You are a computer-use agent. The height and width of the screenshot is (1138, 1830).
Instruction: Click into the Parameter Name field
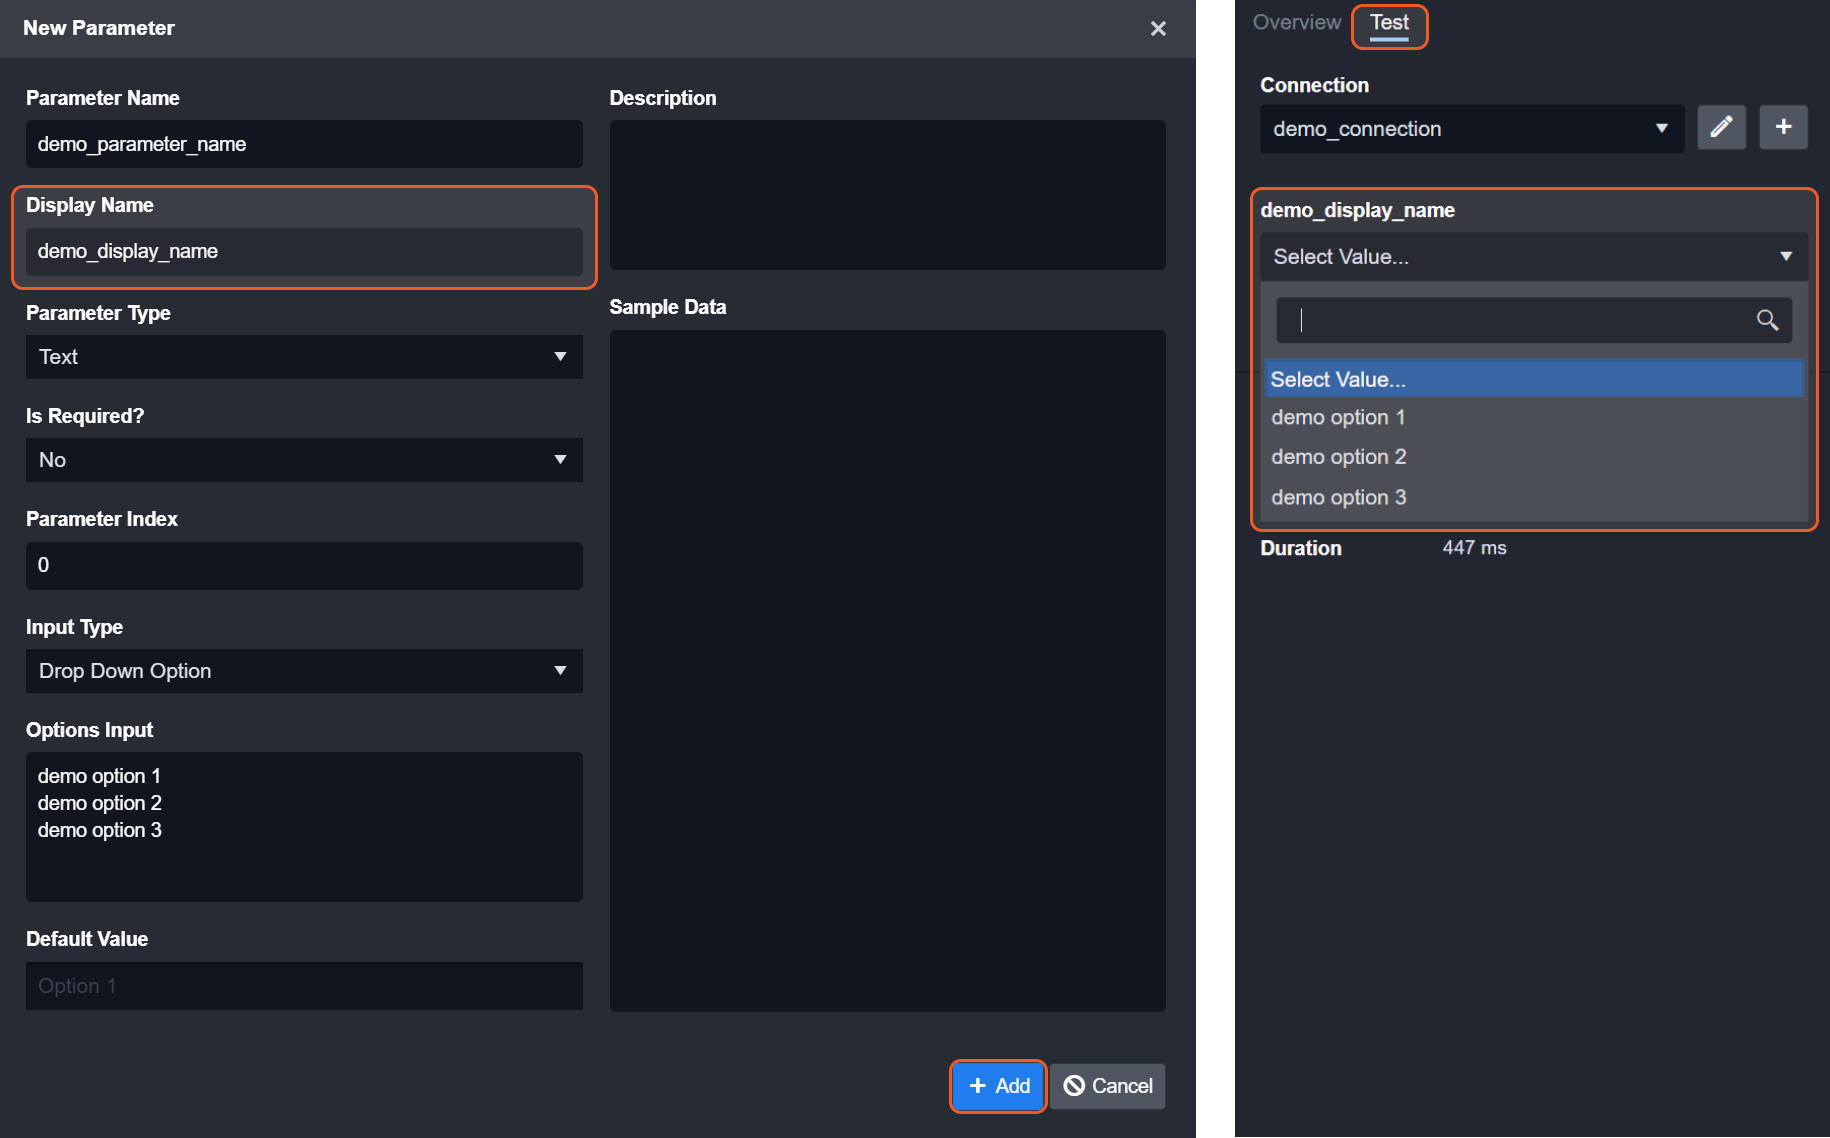tap(304, 144)
